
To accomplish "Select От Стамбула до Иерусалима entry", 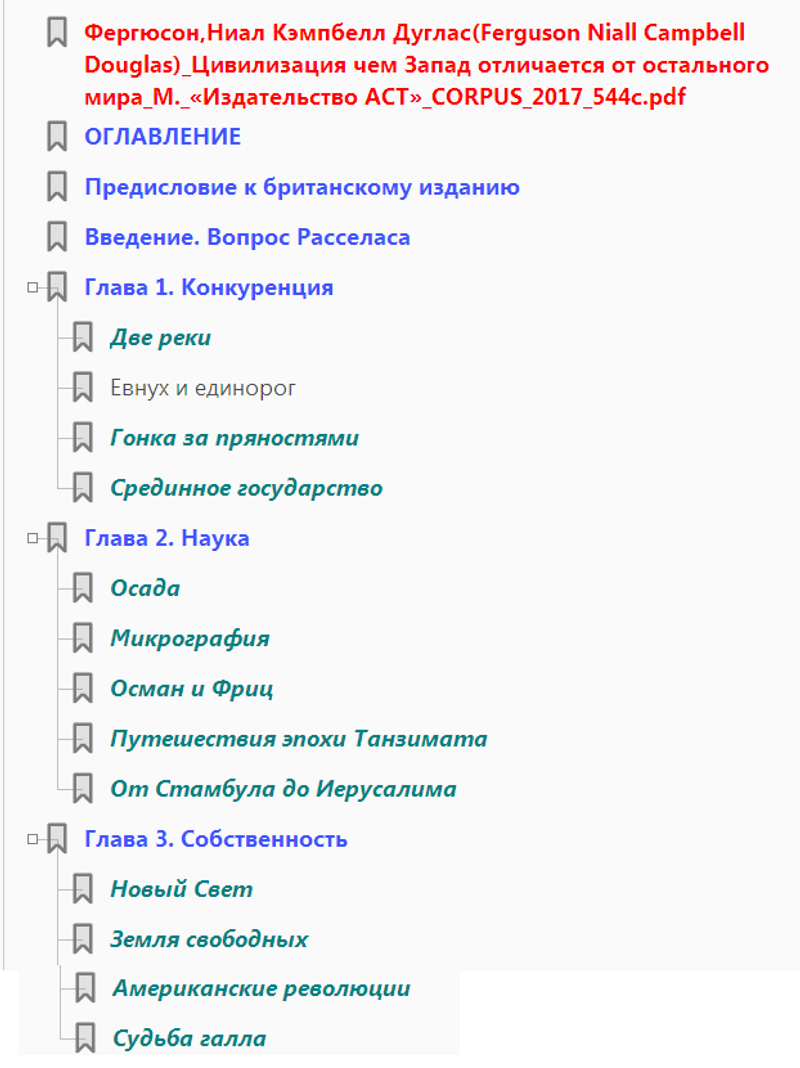I will coord(283,789).
